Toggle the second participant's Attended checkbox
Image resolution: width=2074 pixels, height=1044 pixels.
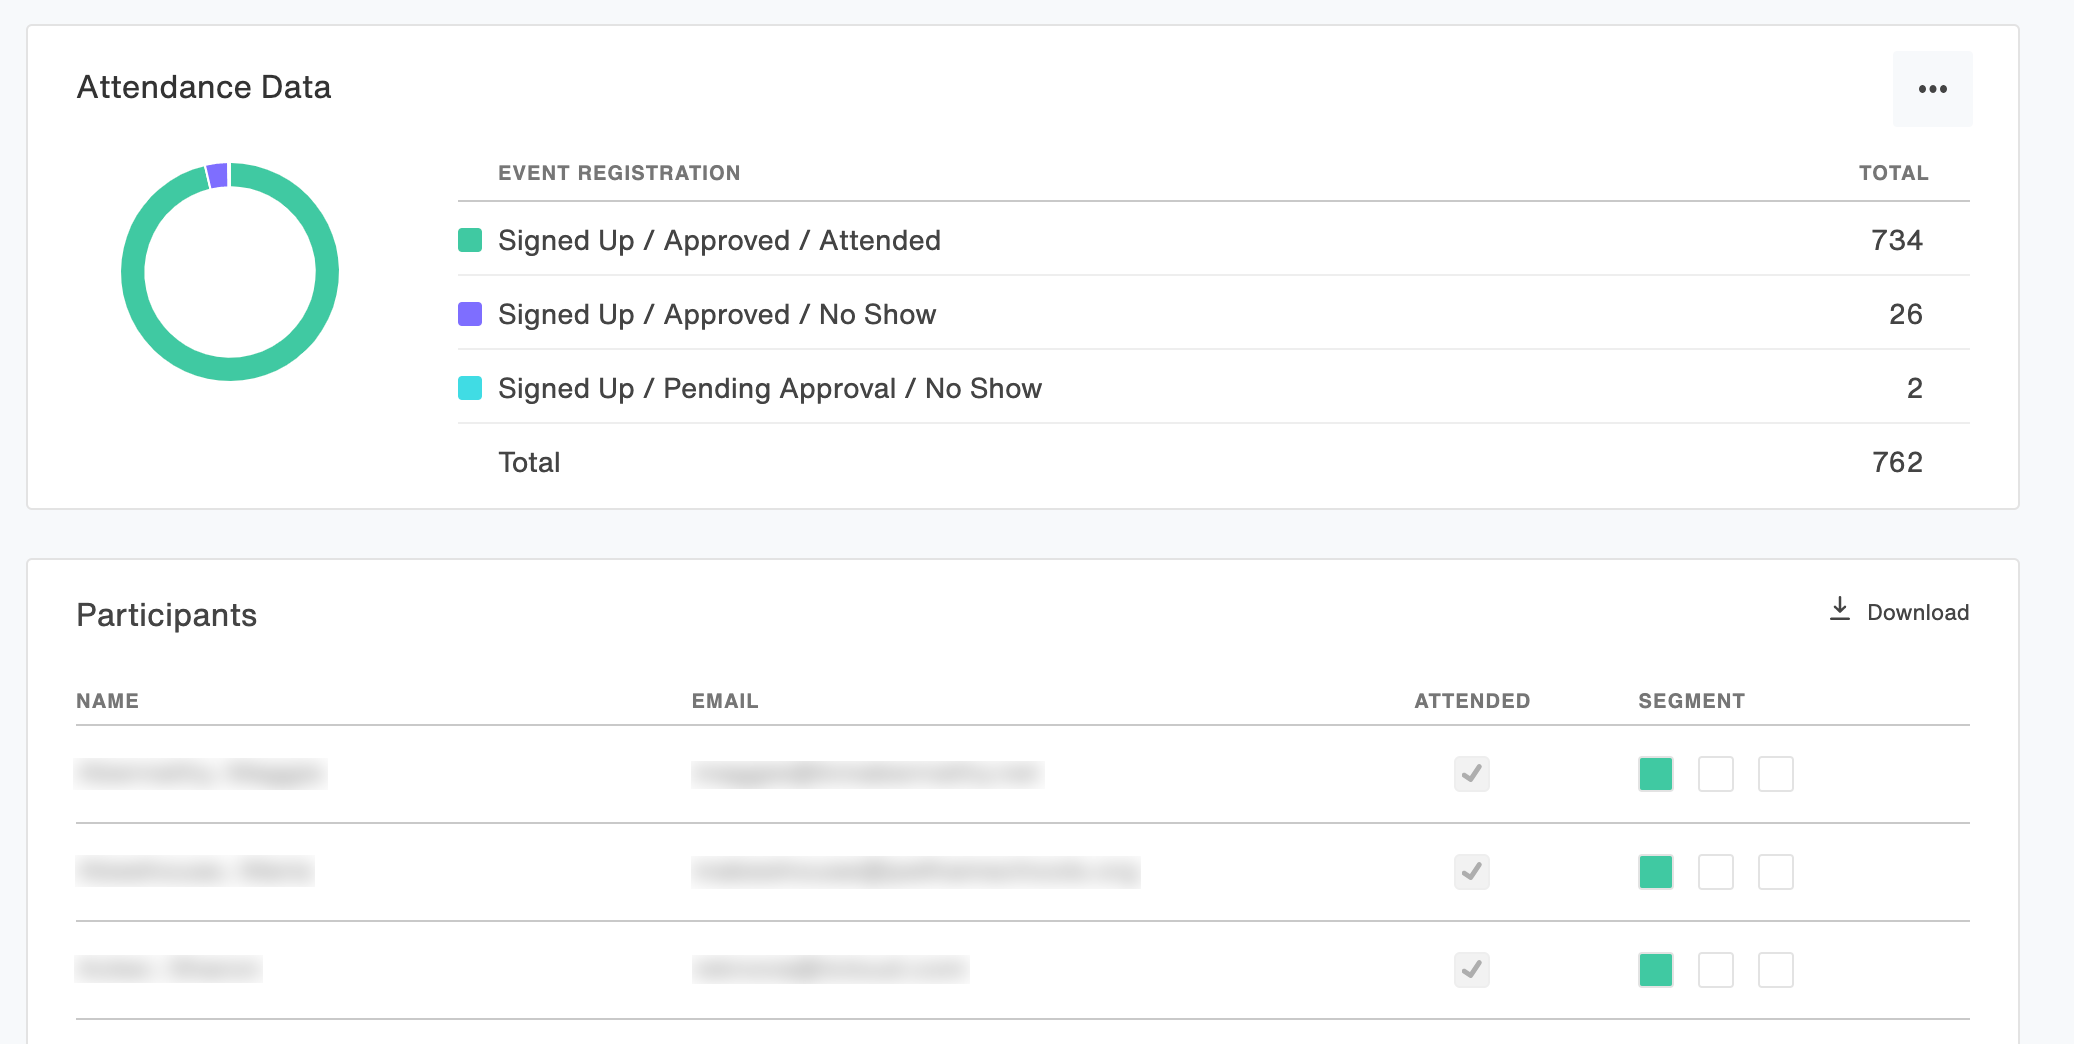1471,872
